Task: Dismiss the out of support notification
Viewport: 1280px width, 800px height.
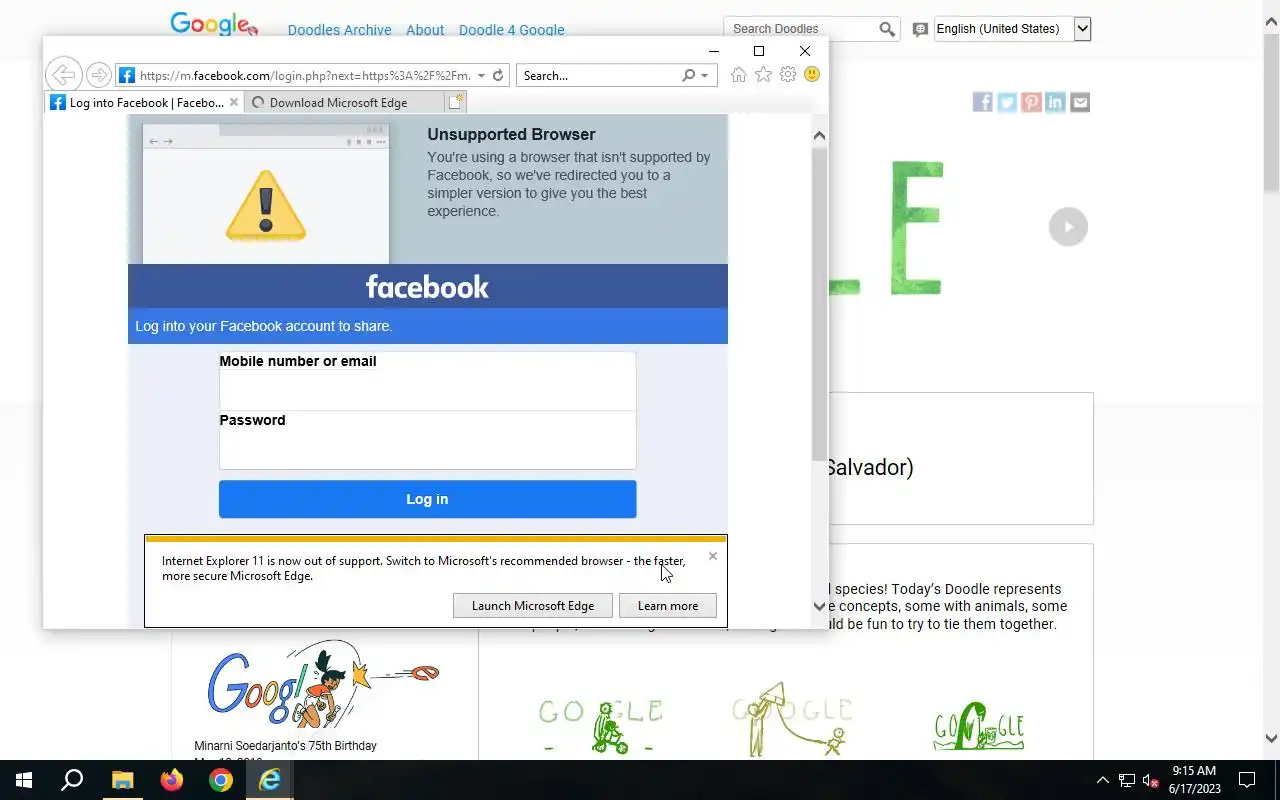Action: tap(713, 556)
